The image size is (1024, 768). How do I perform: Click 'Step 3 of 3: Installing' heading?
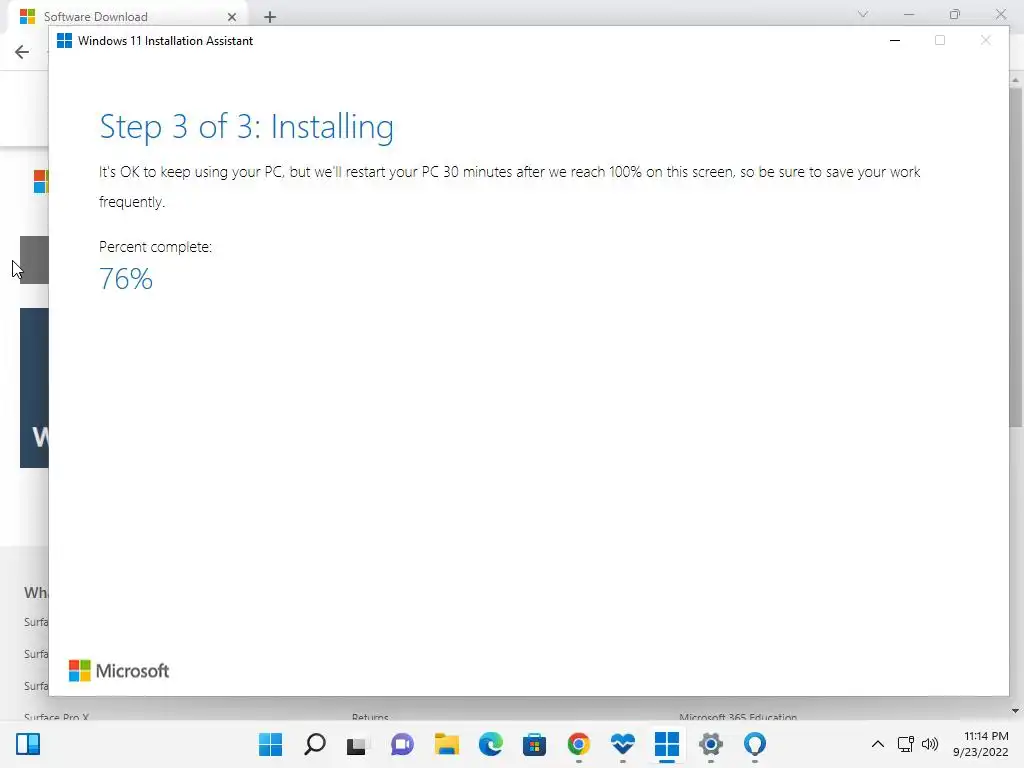pyautogui.click(x=246, y=127)
